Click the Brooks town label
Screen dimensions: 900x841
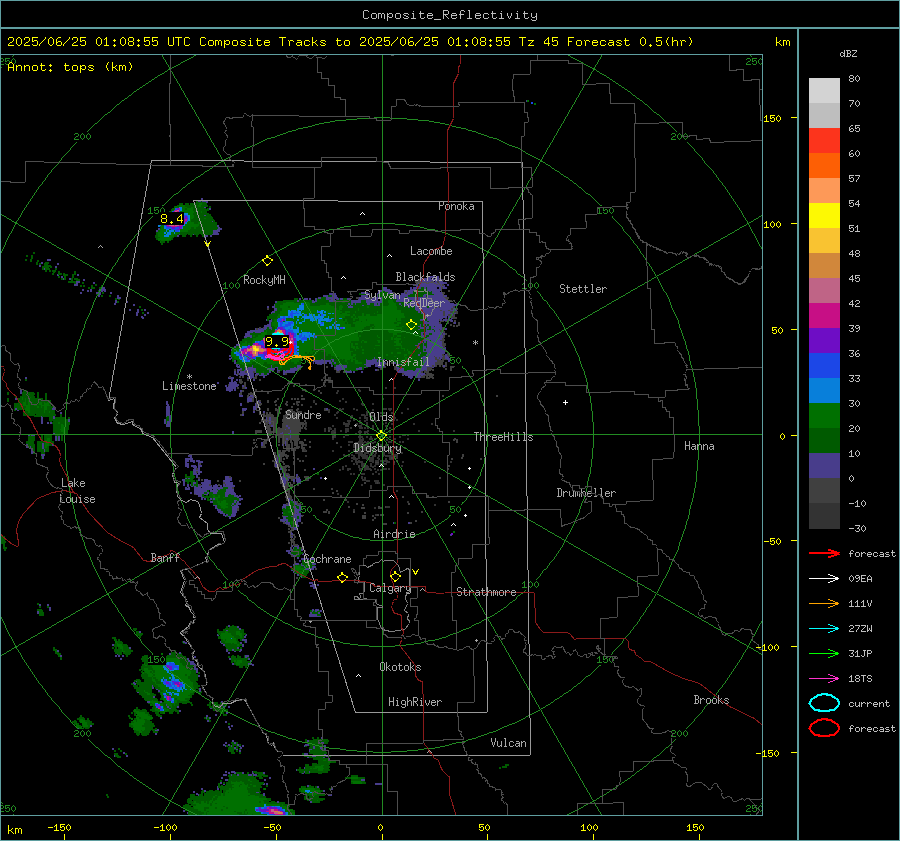(x=711, y=700)
